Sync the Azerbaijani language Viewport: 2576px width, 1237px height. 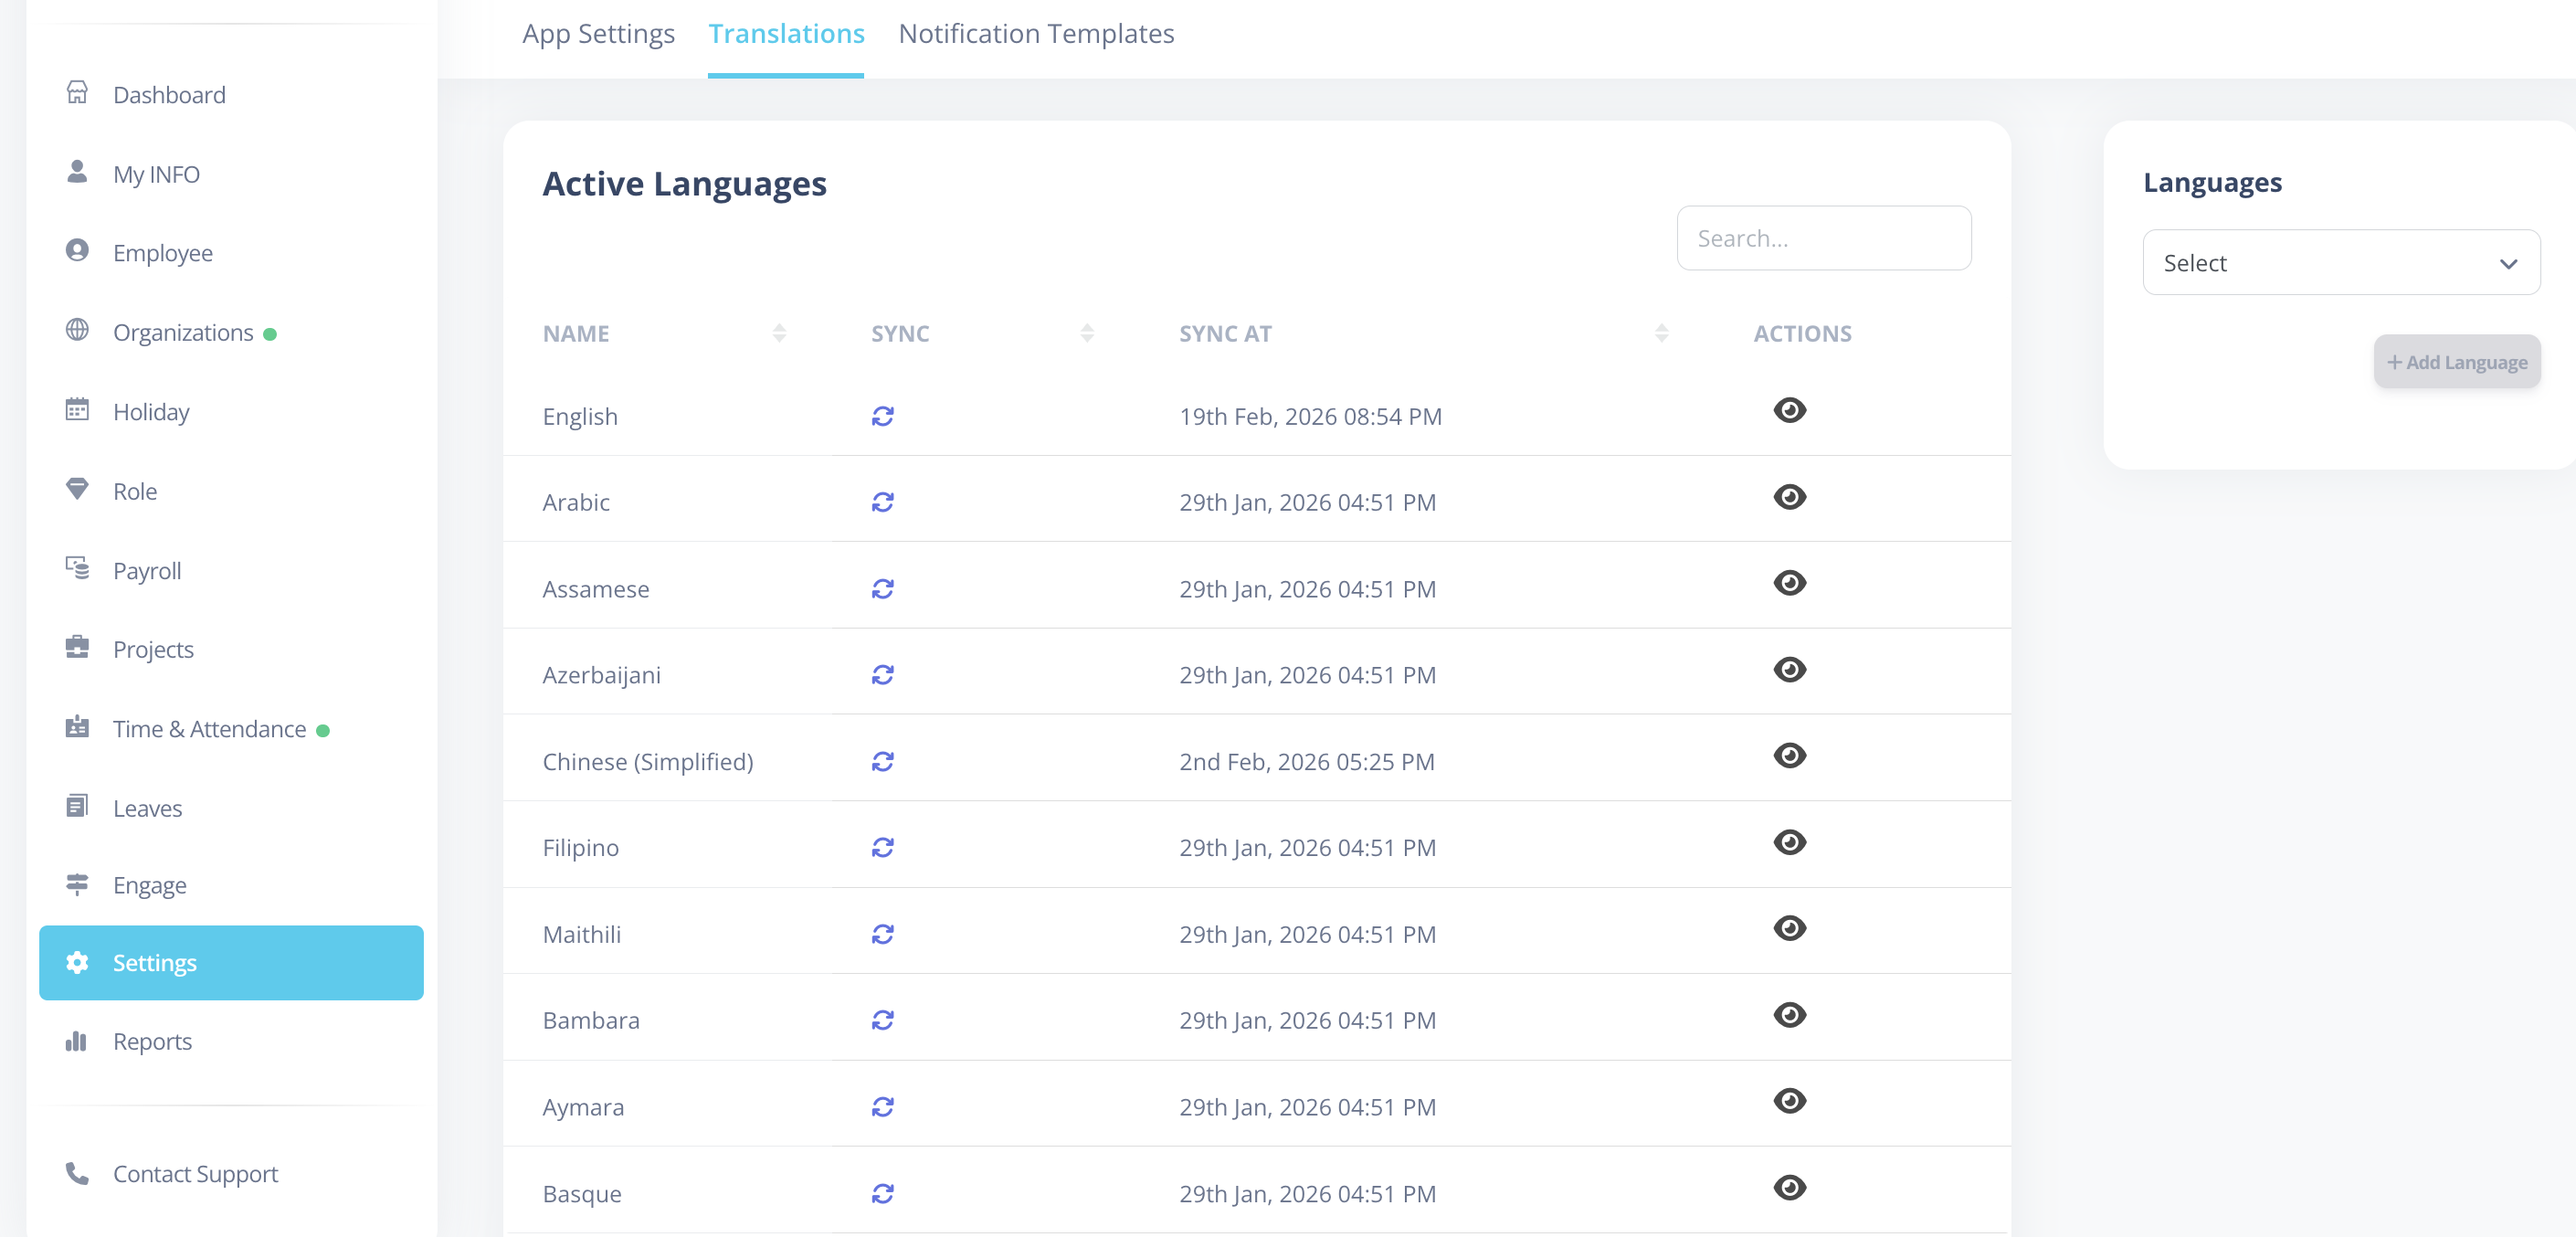(882, 675)
